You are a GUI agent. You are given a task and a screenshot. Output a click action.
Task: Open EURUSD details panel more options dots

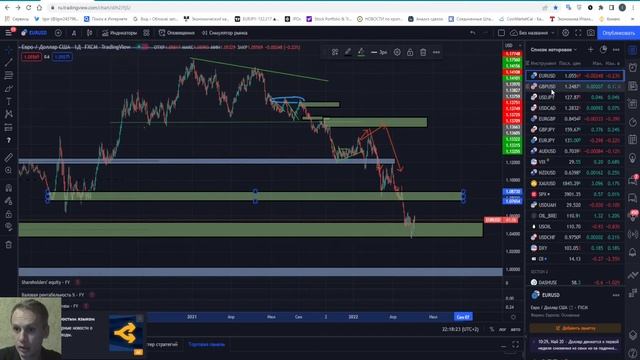click(616, 295)
